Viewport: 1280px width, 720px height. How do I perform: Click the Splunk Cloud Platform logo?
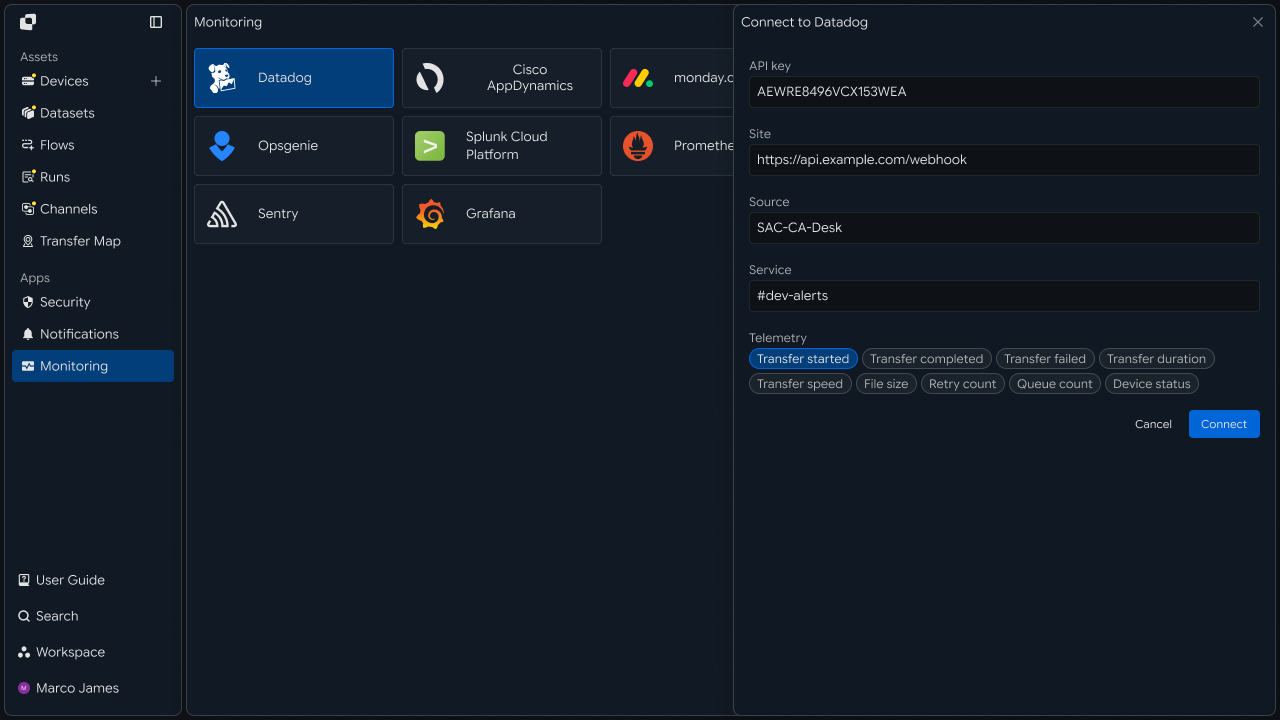click(x=430, y=146)
